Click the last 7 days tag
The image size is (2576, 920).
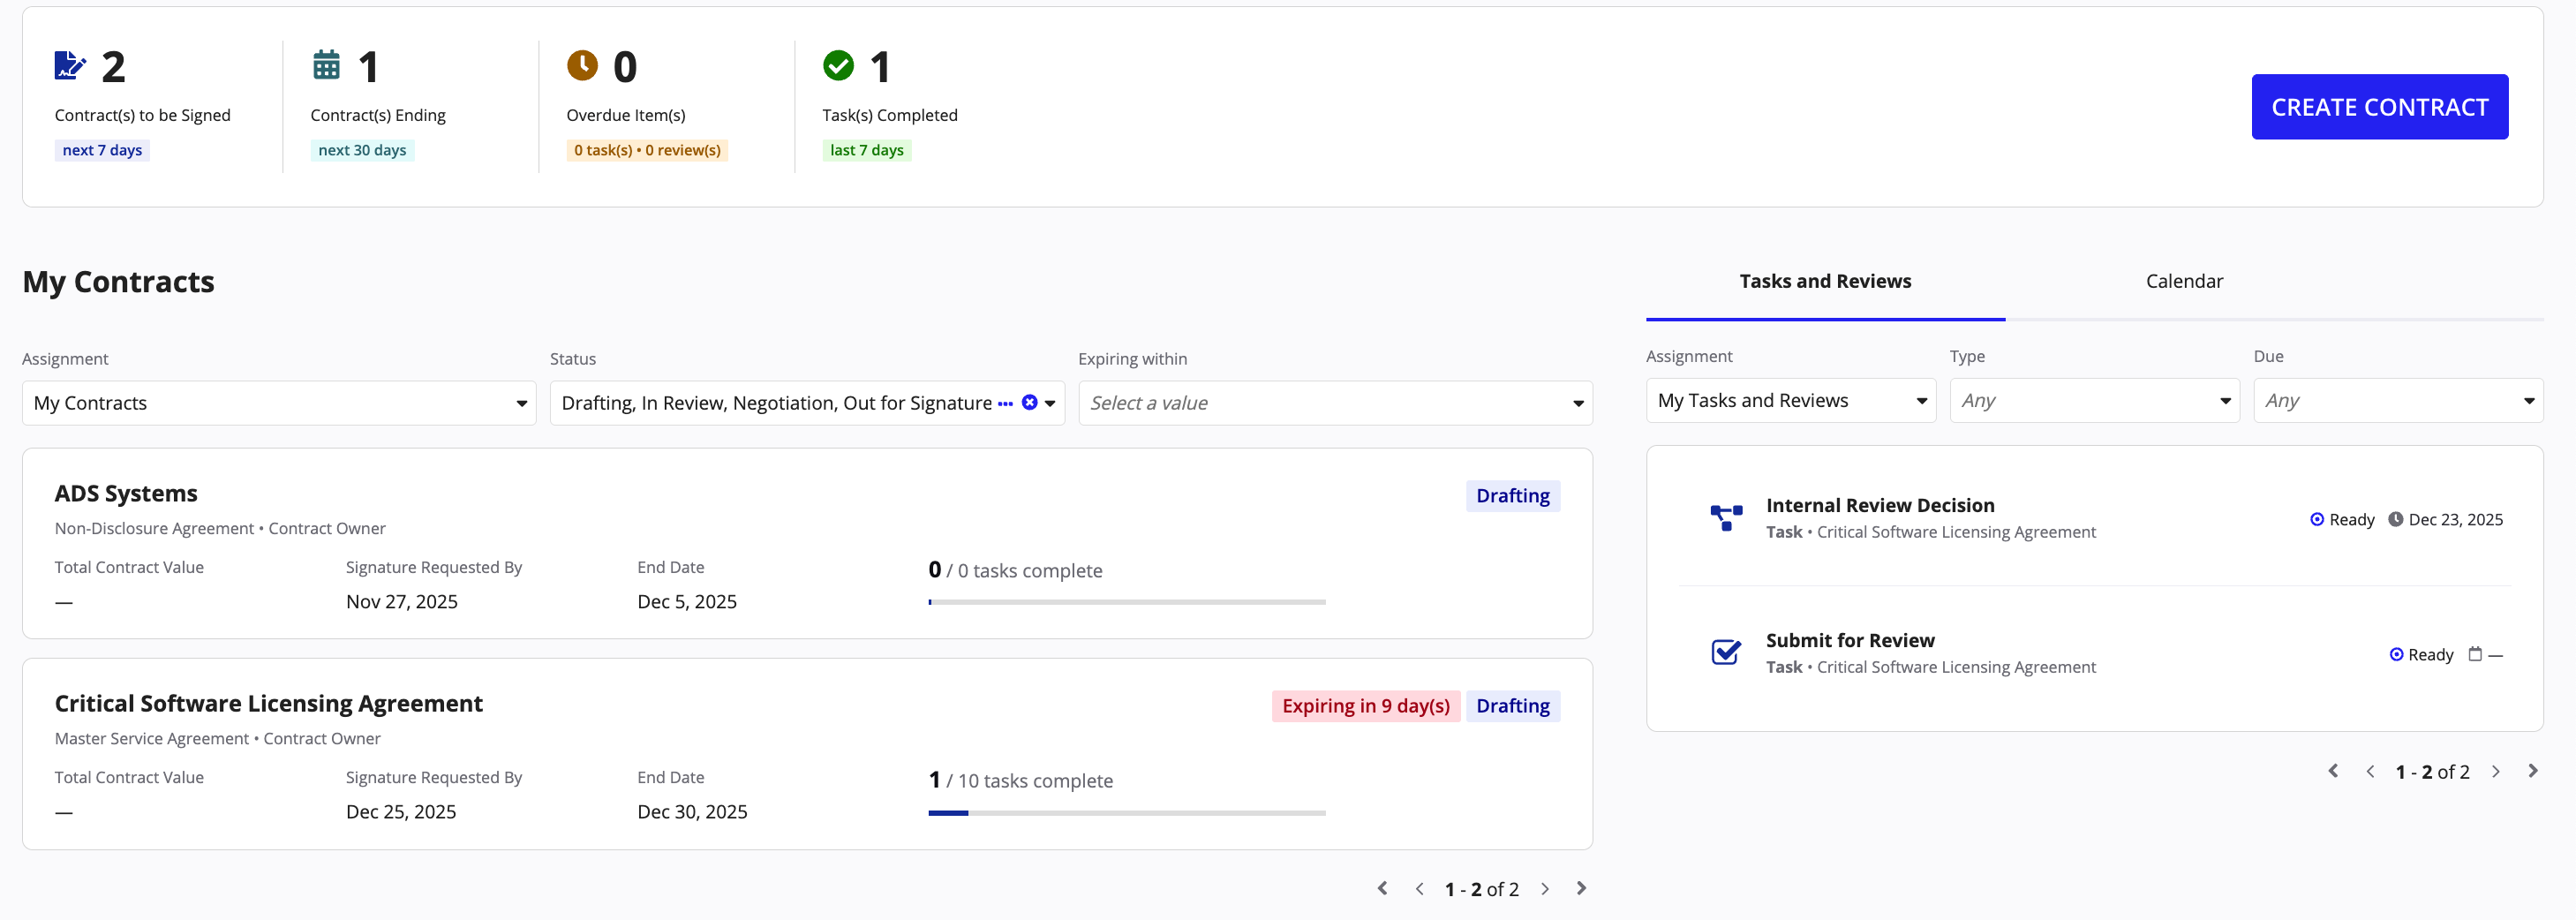[x=867, y=150]
